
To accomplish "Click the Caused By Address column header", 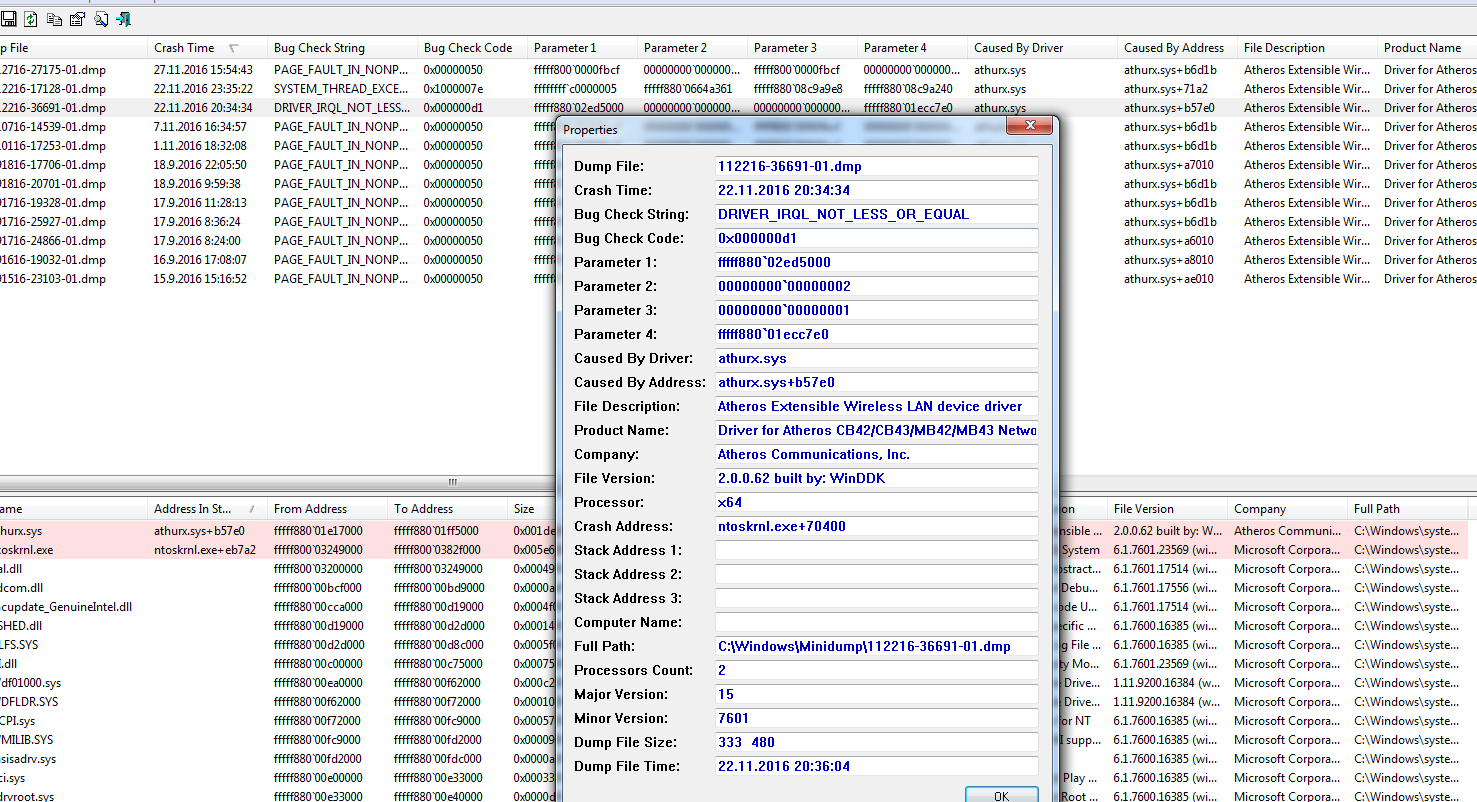I will pos(1178,48).
